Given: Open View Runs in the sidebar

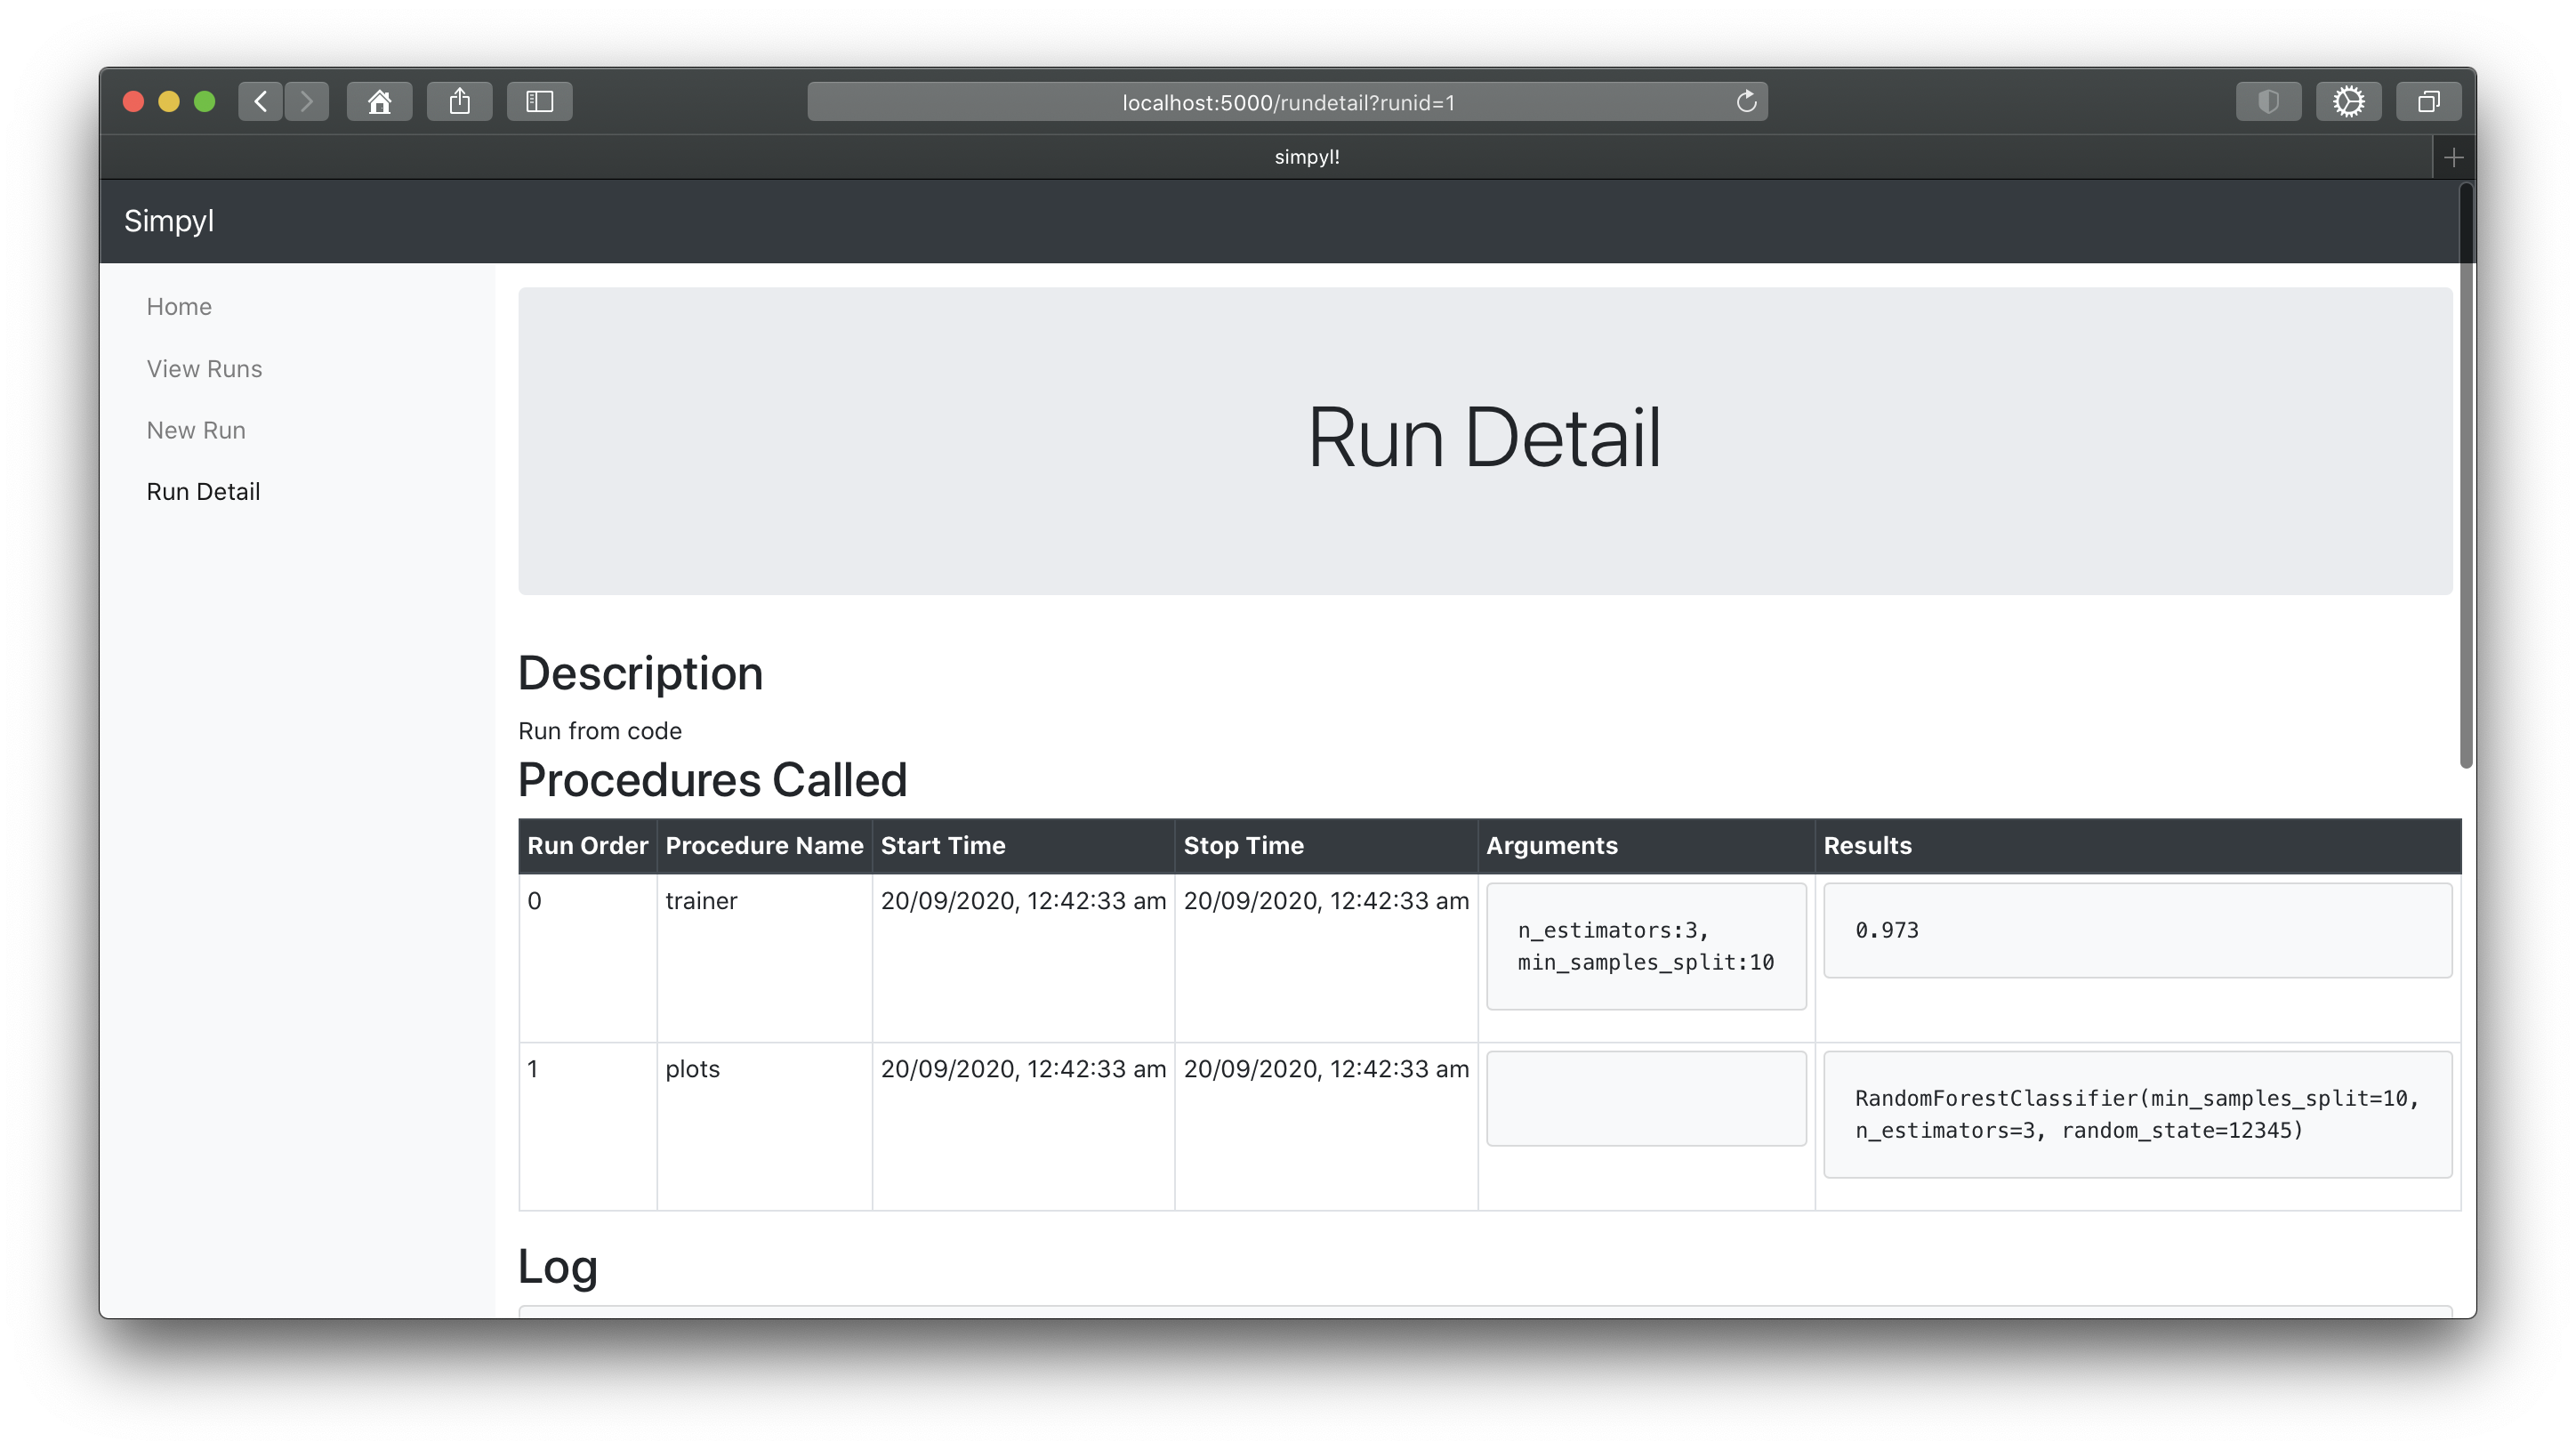Looking at the screenshot, I should 204,369.
